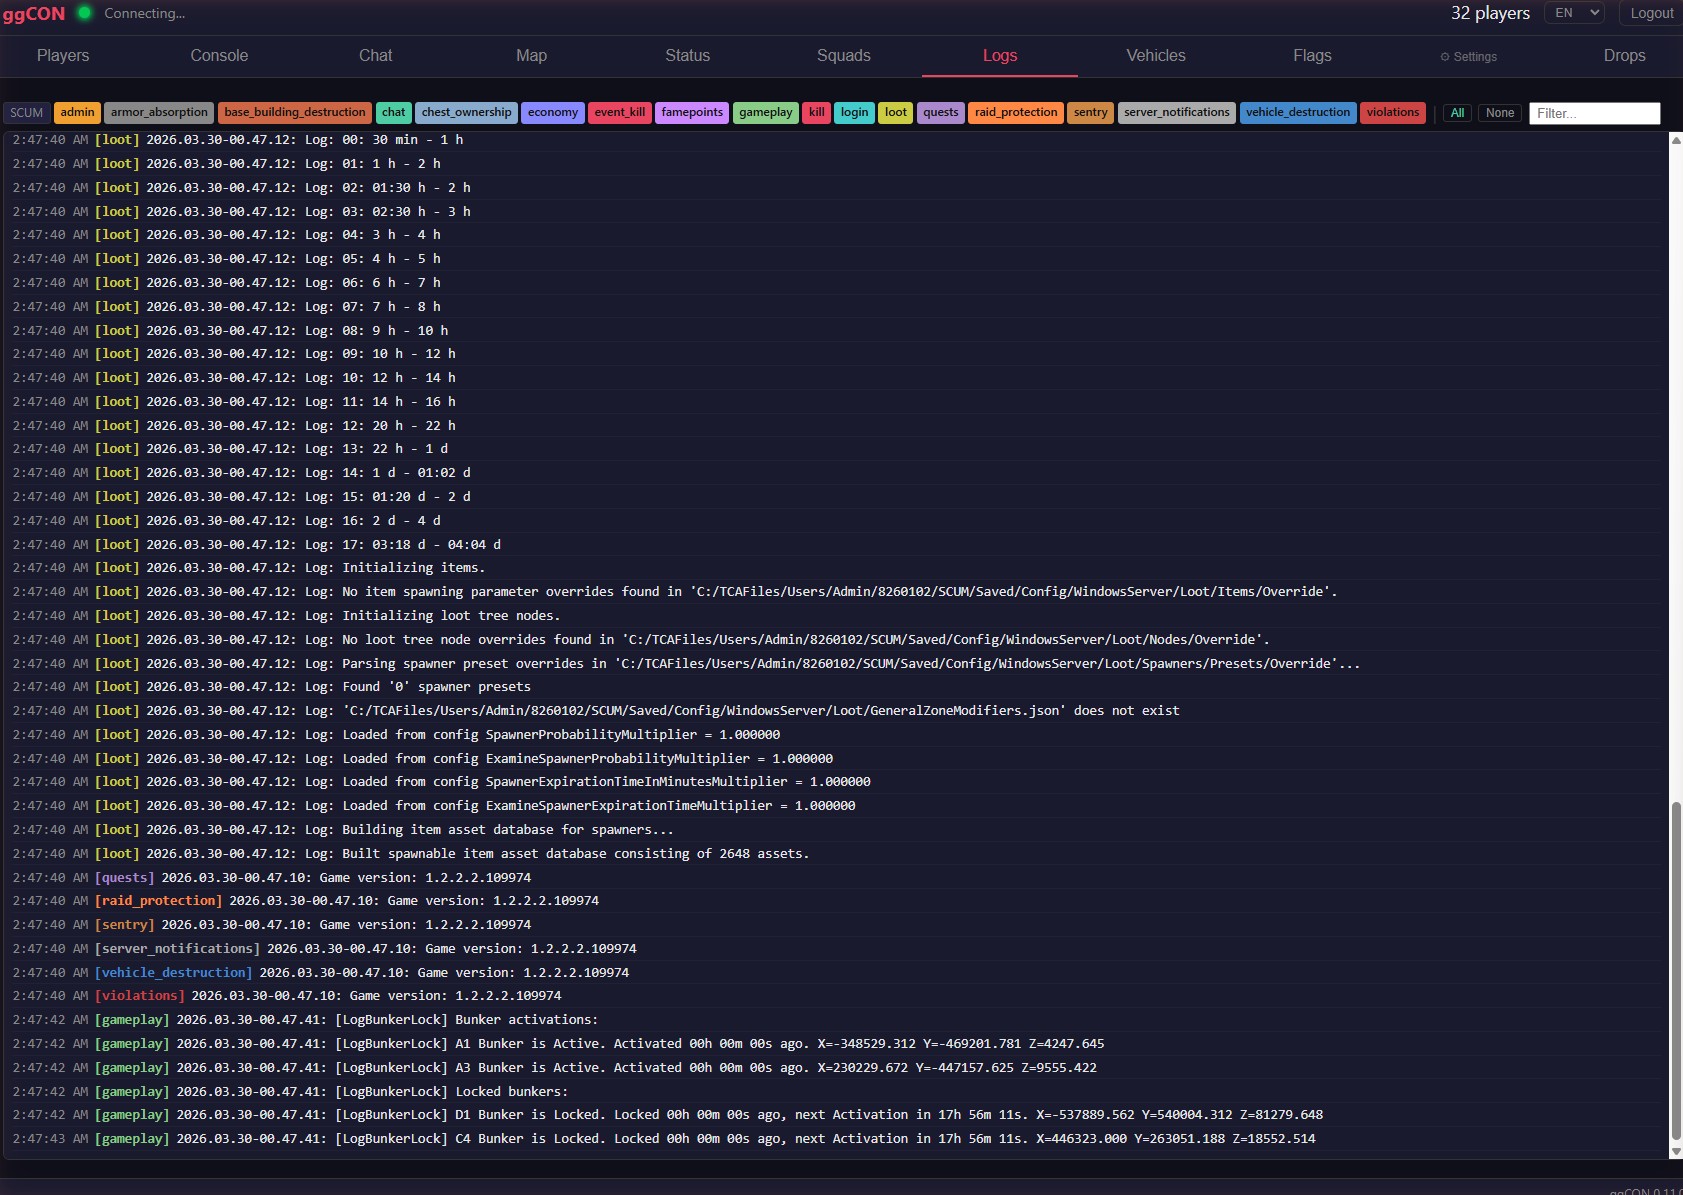Screen dimensions: 1683x1195
Task: Click the 'Initializing loot tree nodes.' log line
Action: click(835, 616)
